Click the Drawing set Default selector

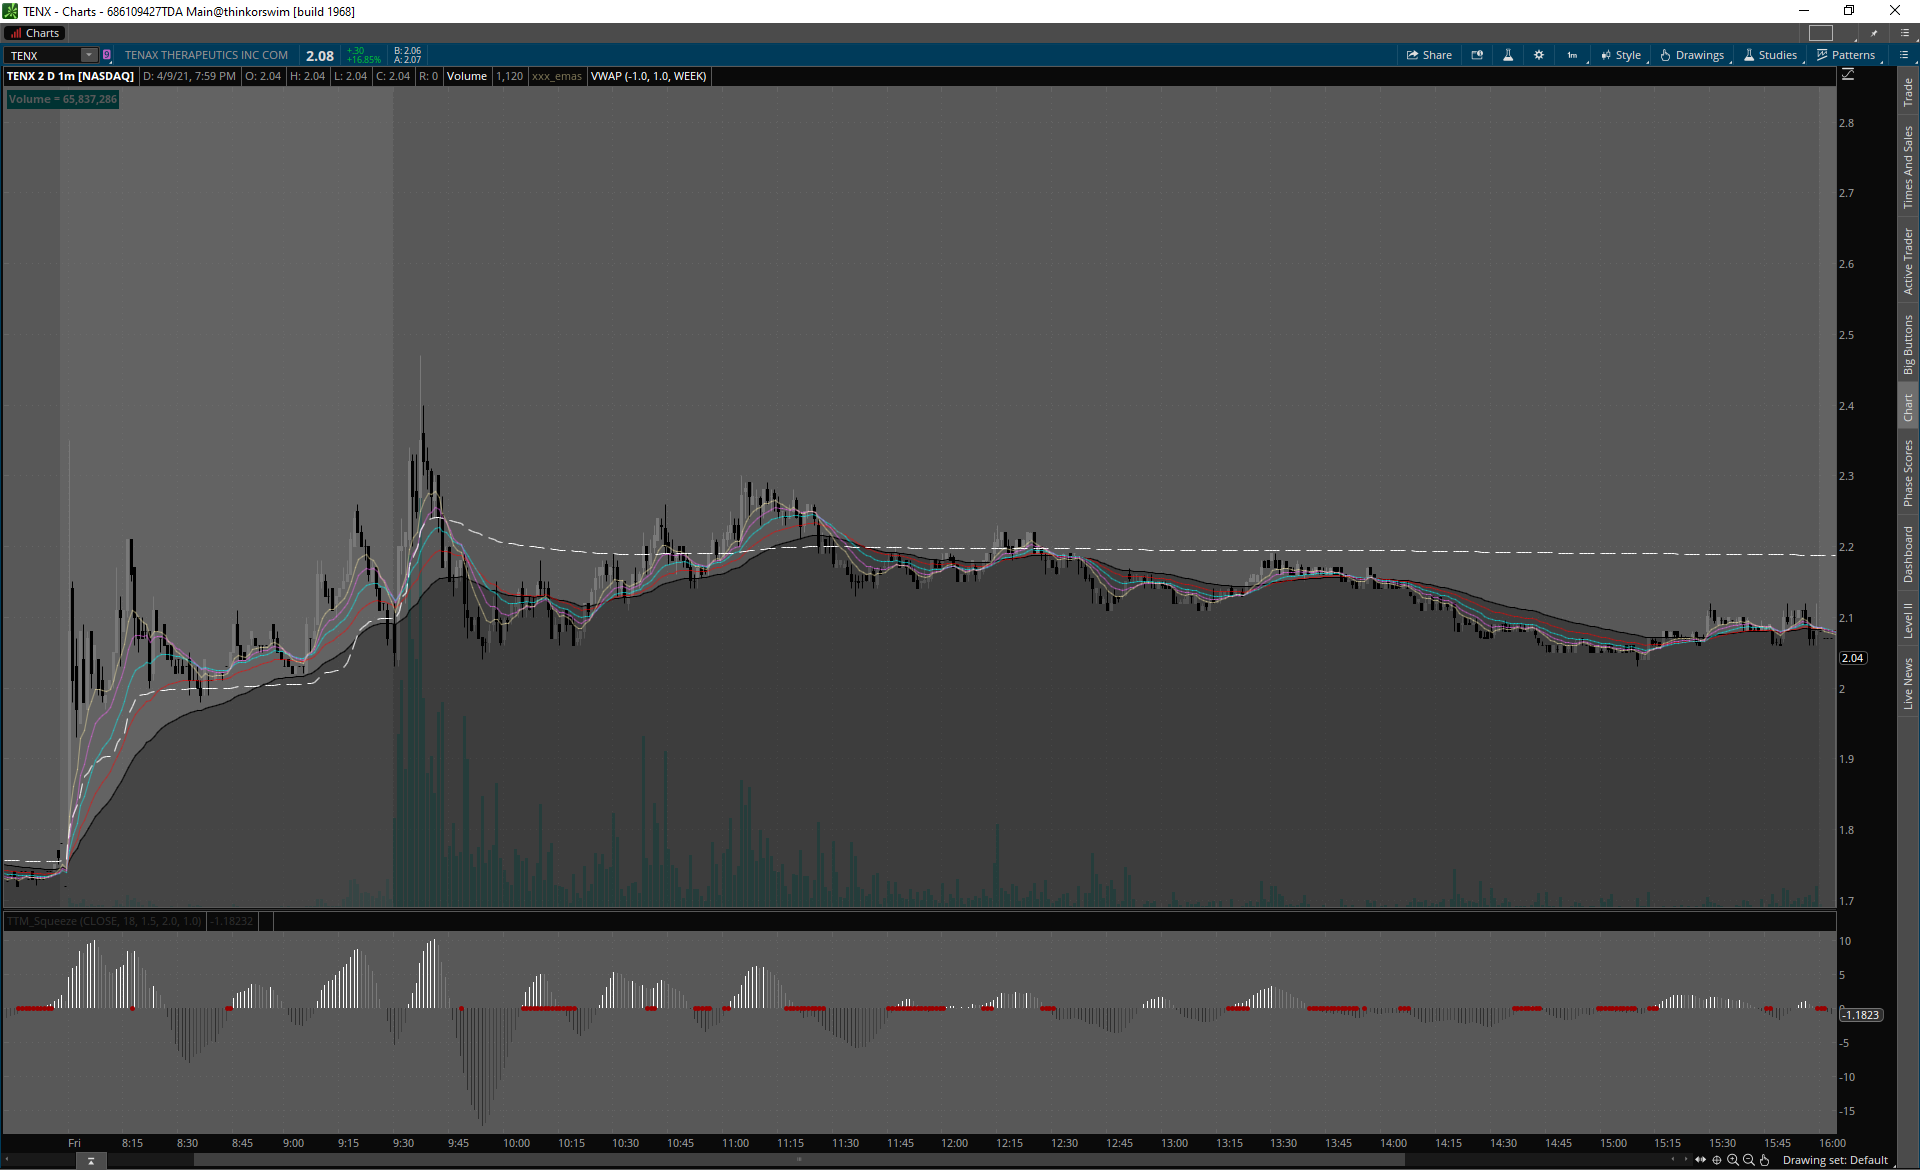1835,1160
